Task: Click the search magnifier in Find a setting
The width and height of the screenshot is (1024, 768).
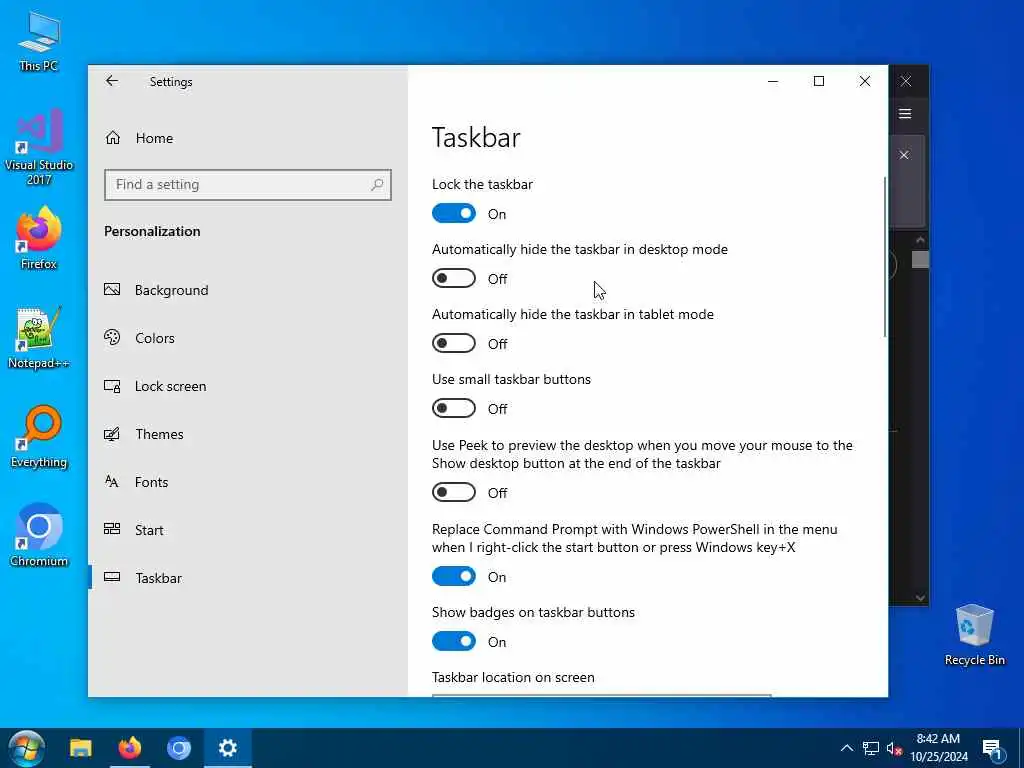Action: point(377,185)
